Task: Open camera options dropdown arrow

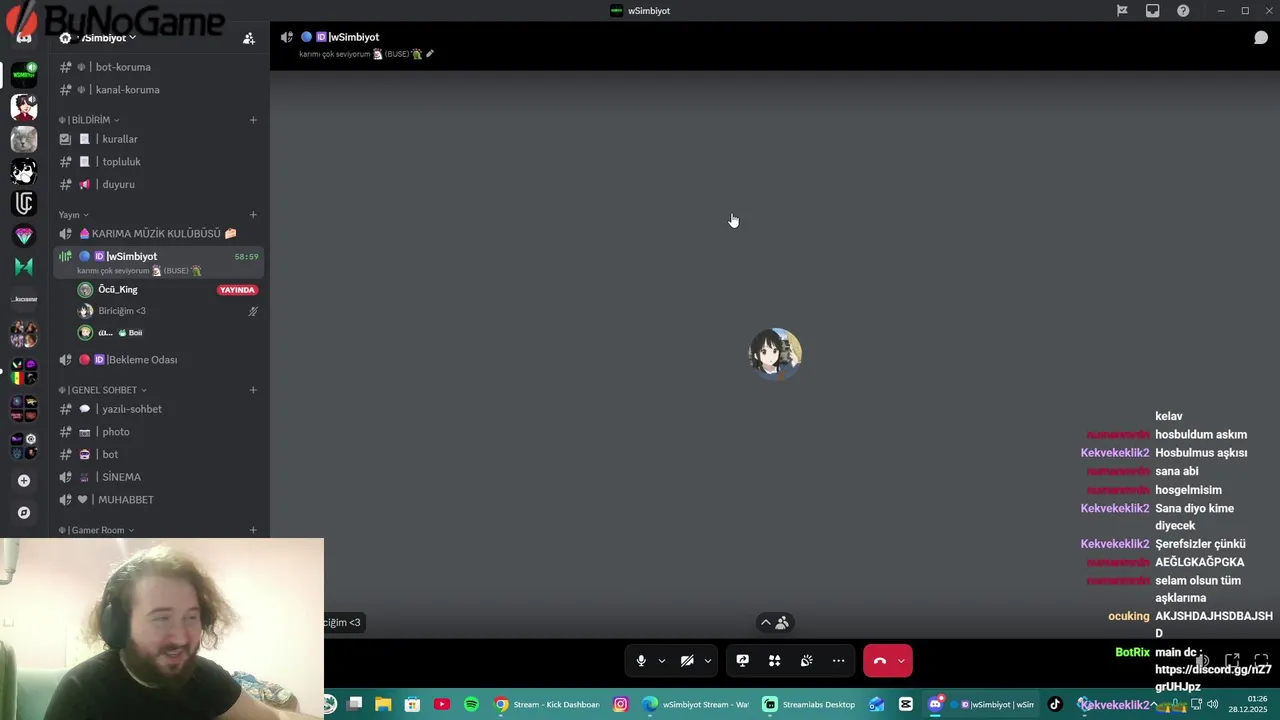Action: (x=708, y=661)
